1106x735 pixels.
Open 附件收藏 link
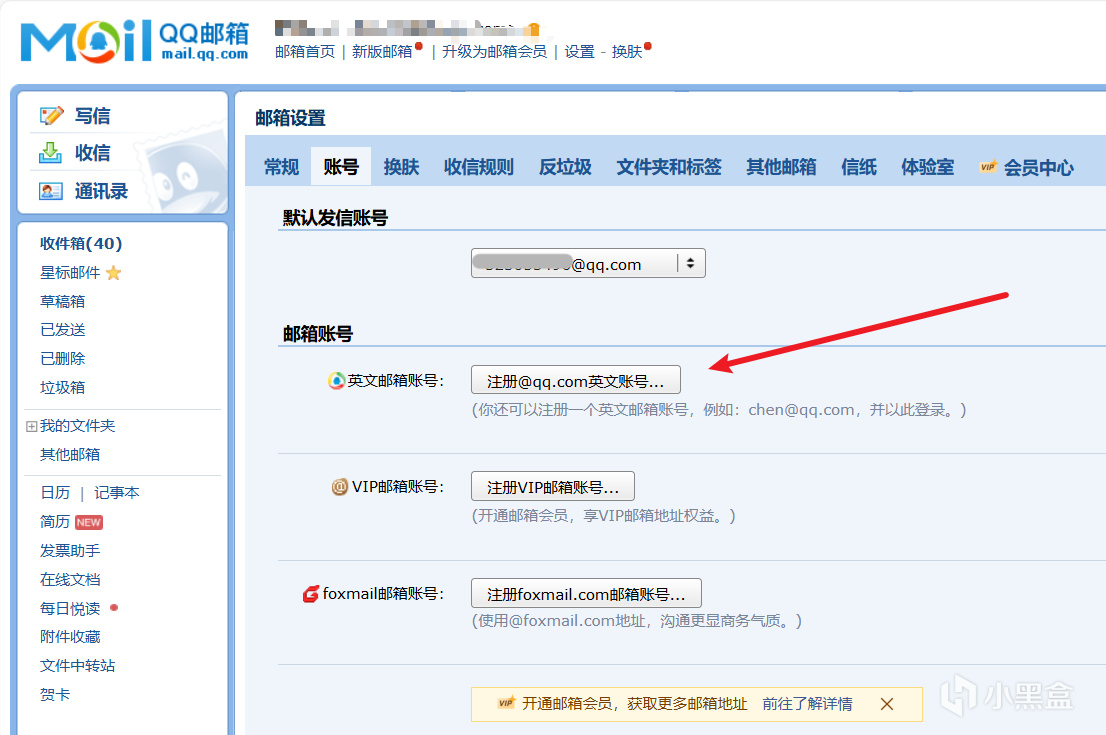(70, 637)
